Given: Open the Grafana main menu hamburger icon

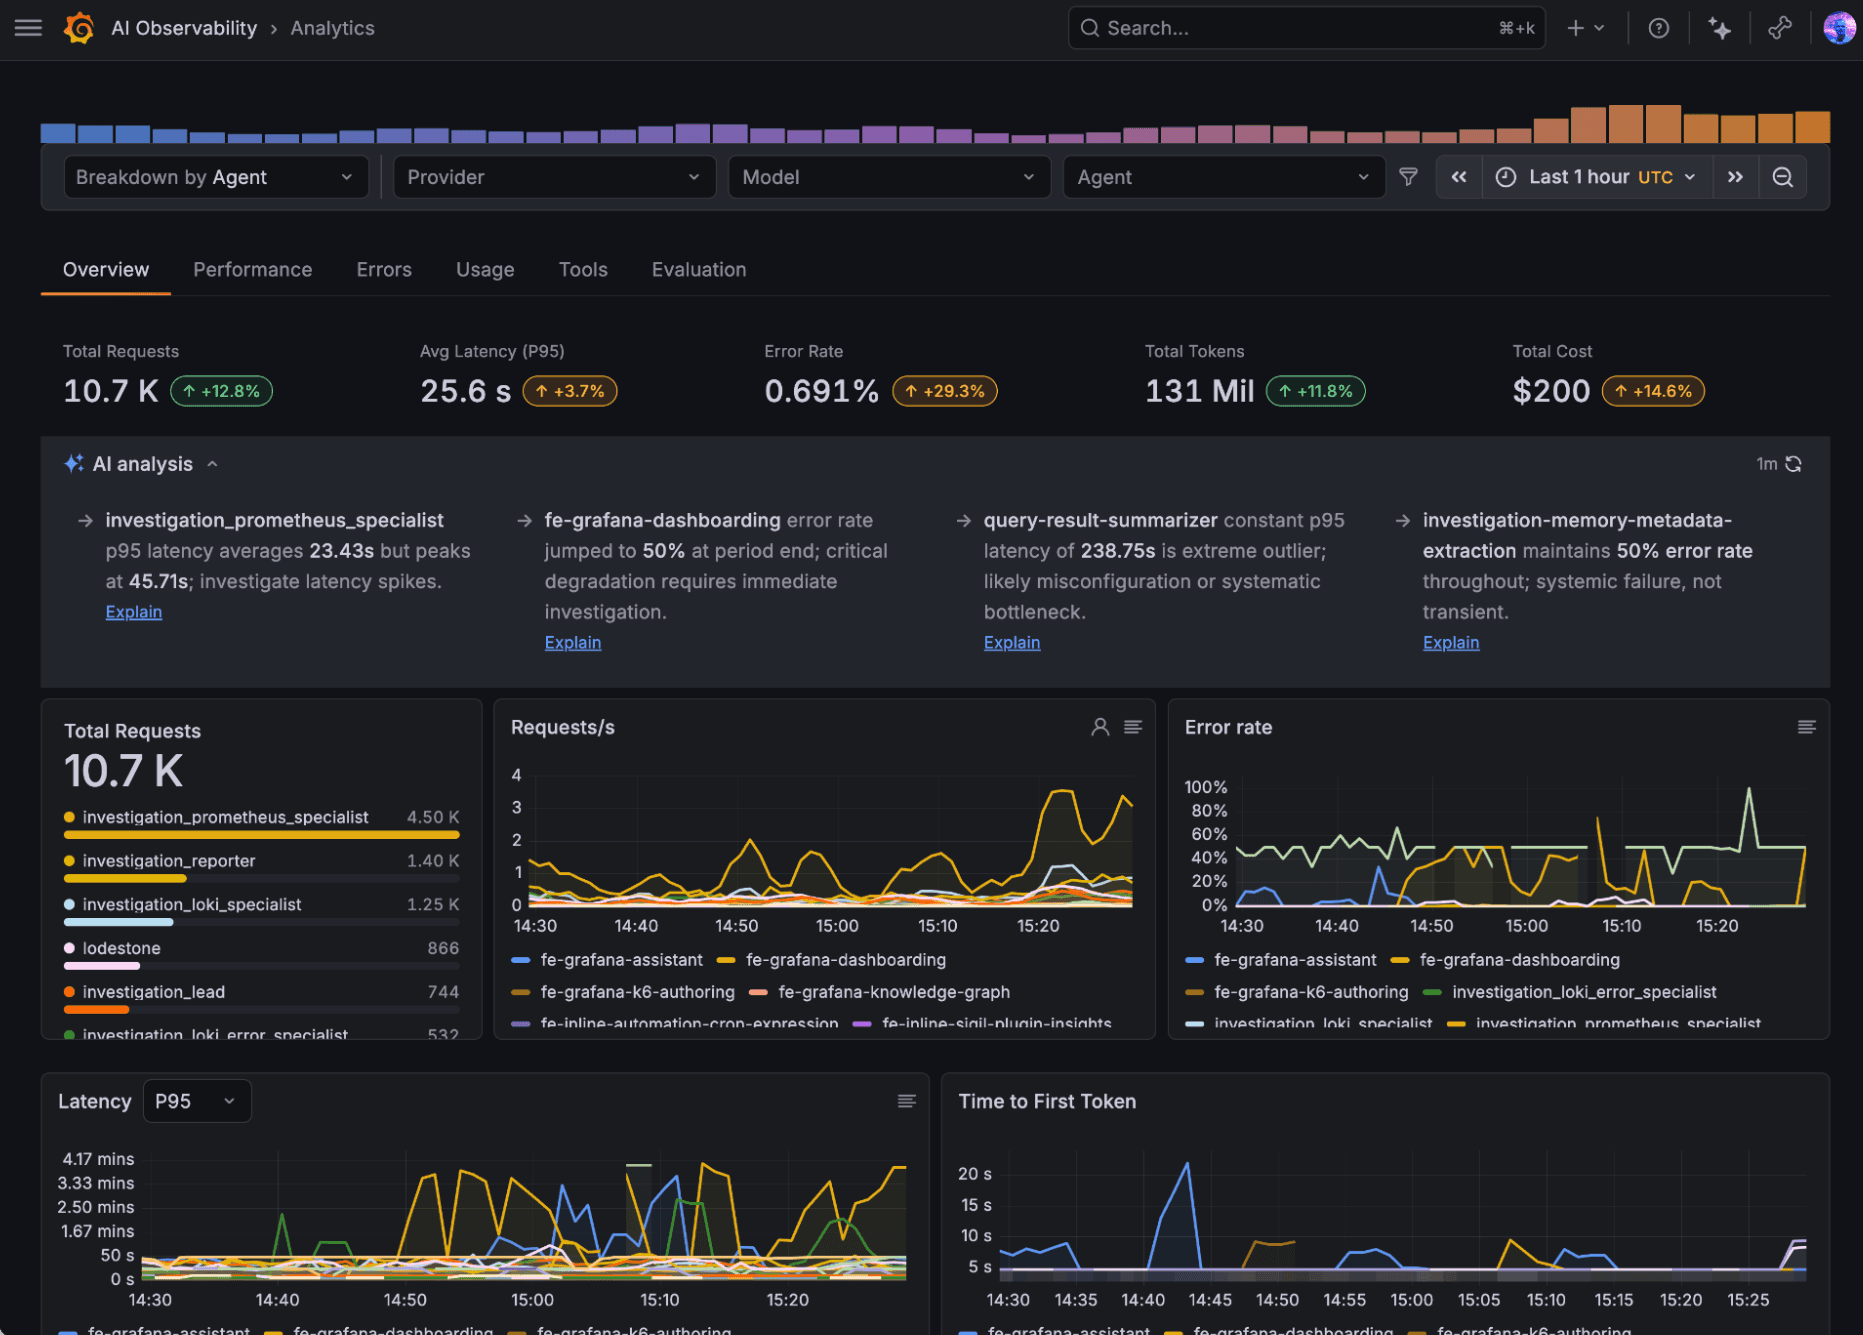Looking at the screenshot, I should click(28, 27).
